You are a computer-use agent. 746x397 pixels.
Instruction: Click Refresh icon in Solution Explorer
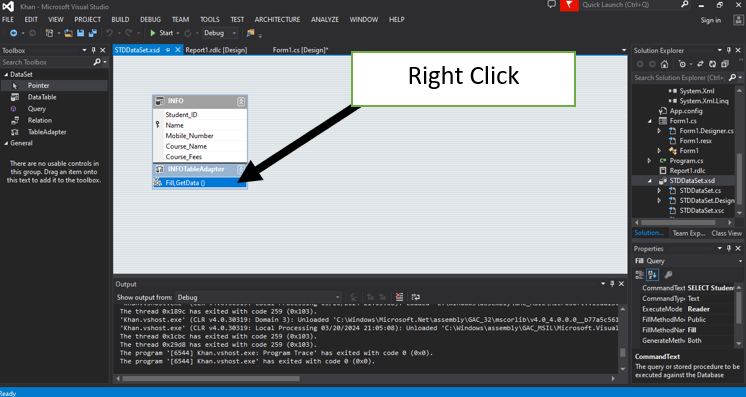point(712,64)
